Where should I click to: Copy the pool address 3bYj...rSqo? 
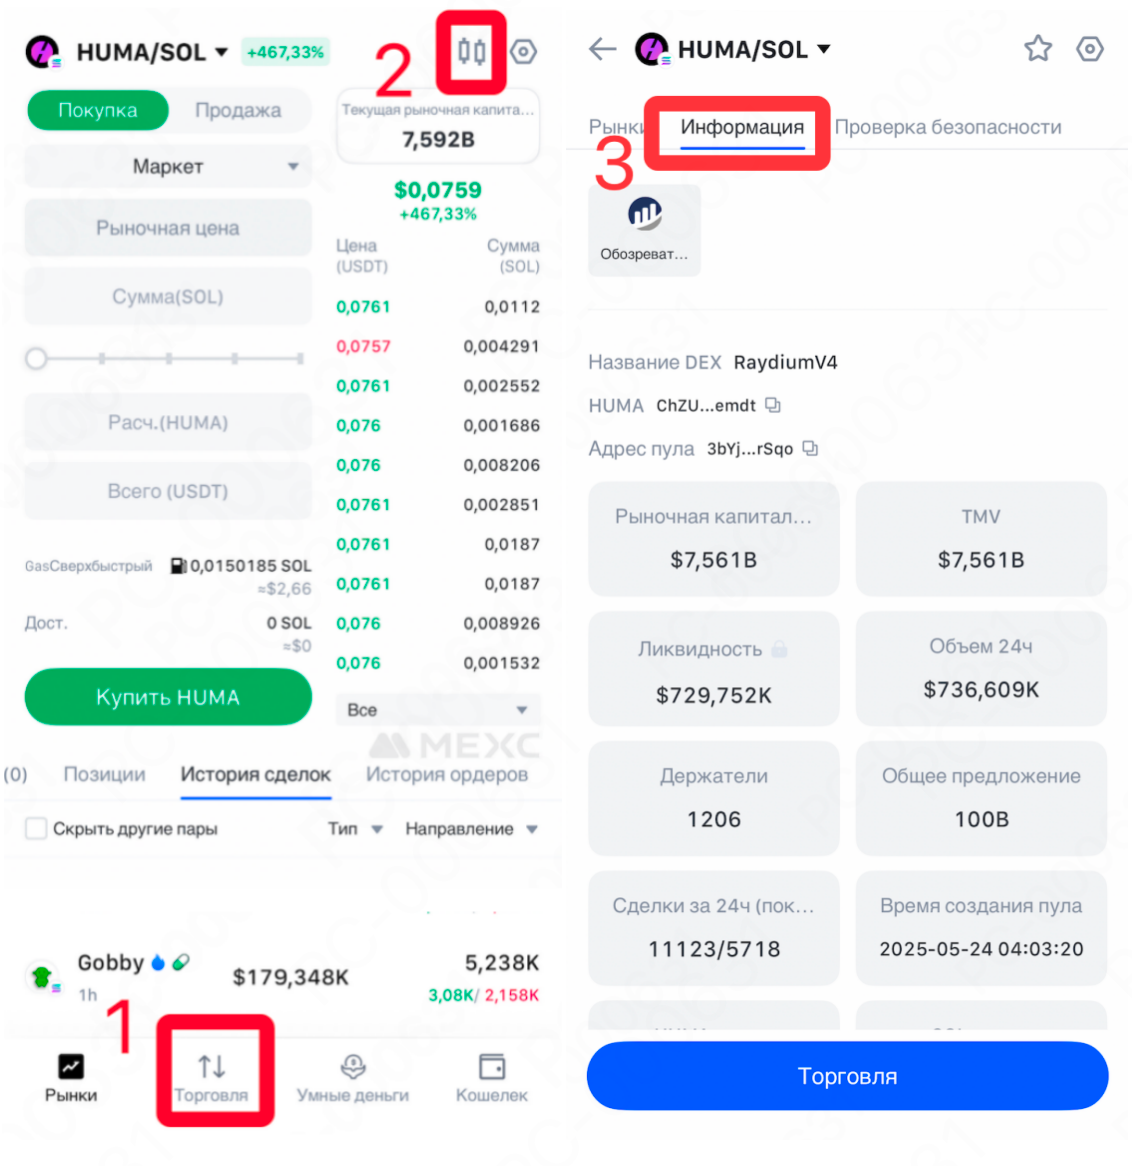(x=811, y=448)
